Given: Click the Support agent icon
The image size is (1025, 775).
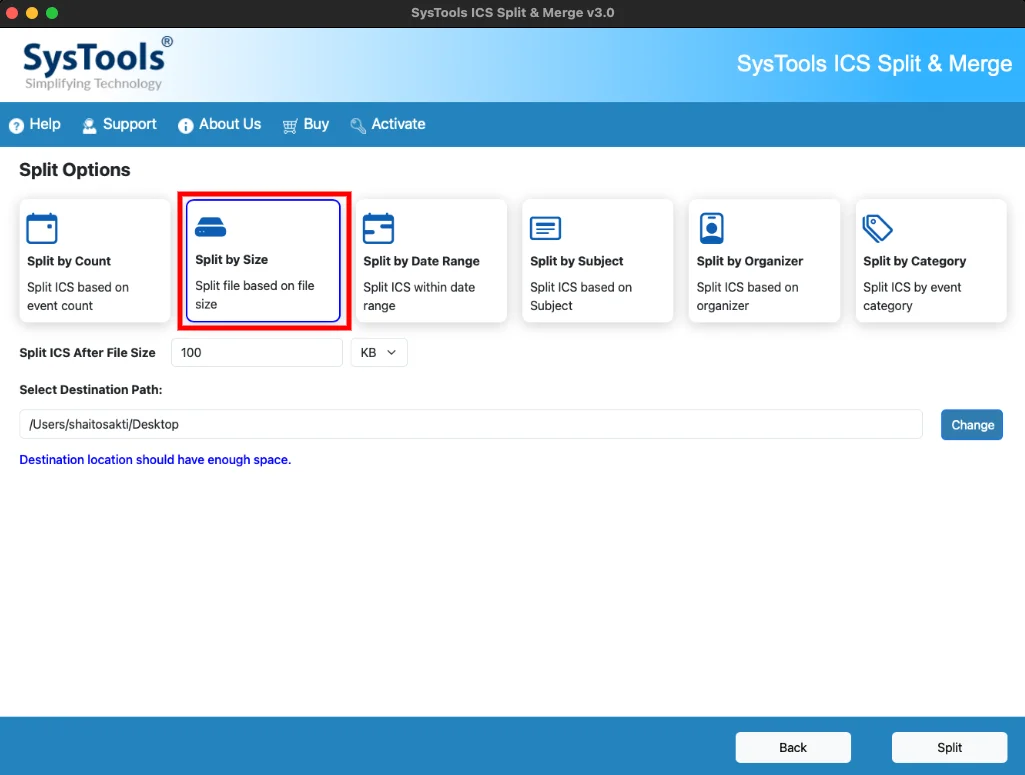Looking at the screenshot, I should click(x=89, y=125).
